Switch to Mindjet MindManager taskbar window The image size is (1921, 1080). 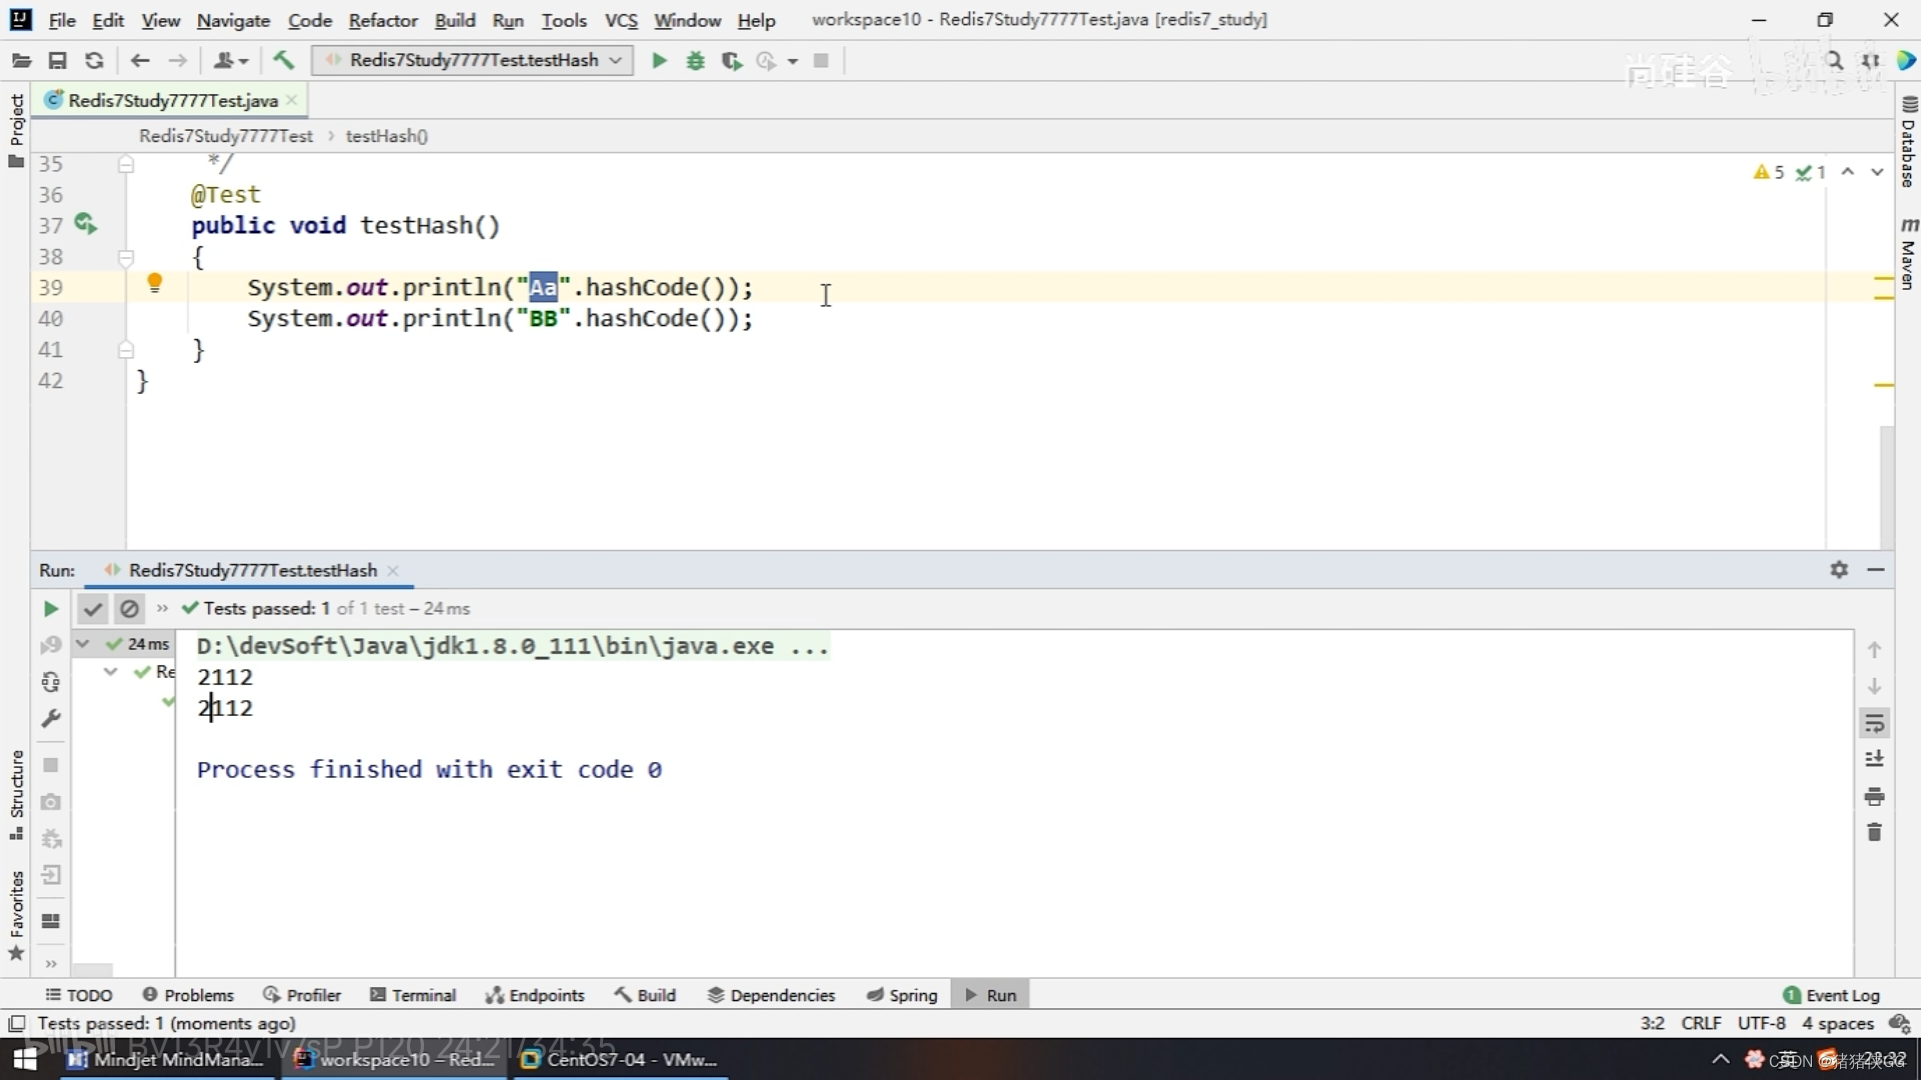165,1059
